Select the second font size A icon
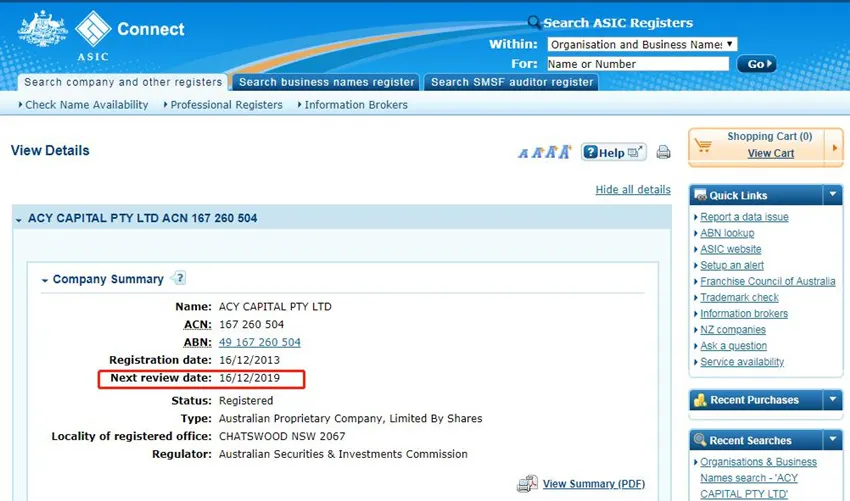This screenshot has height=501, width=850. (x=537, y=152)
